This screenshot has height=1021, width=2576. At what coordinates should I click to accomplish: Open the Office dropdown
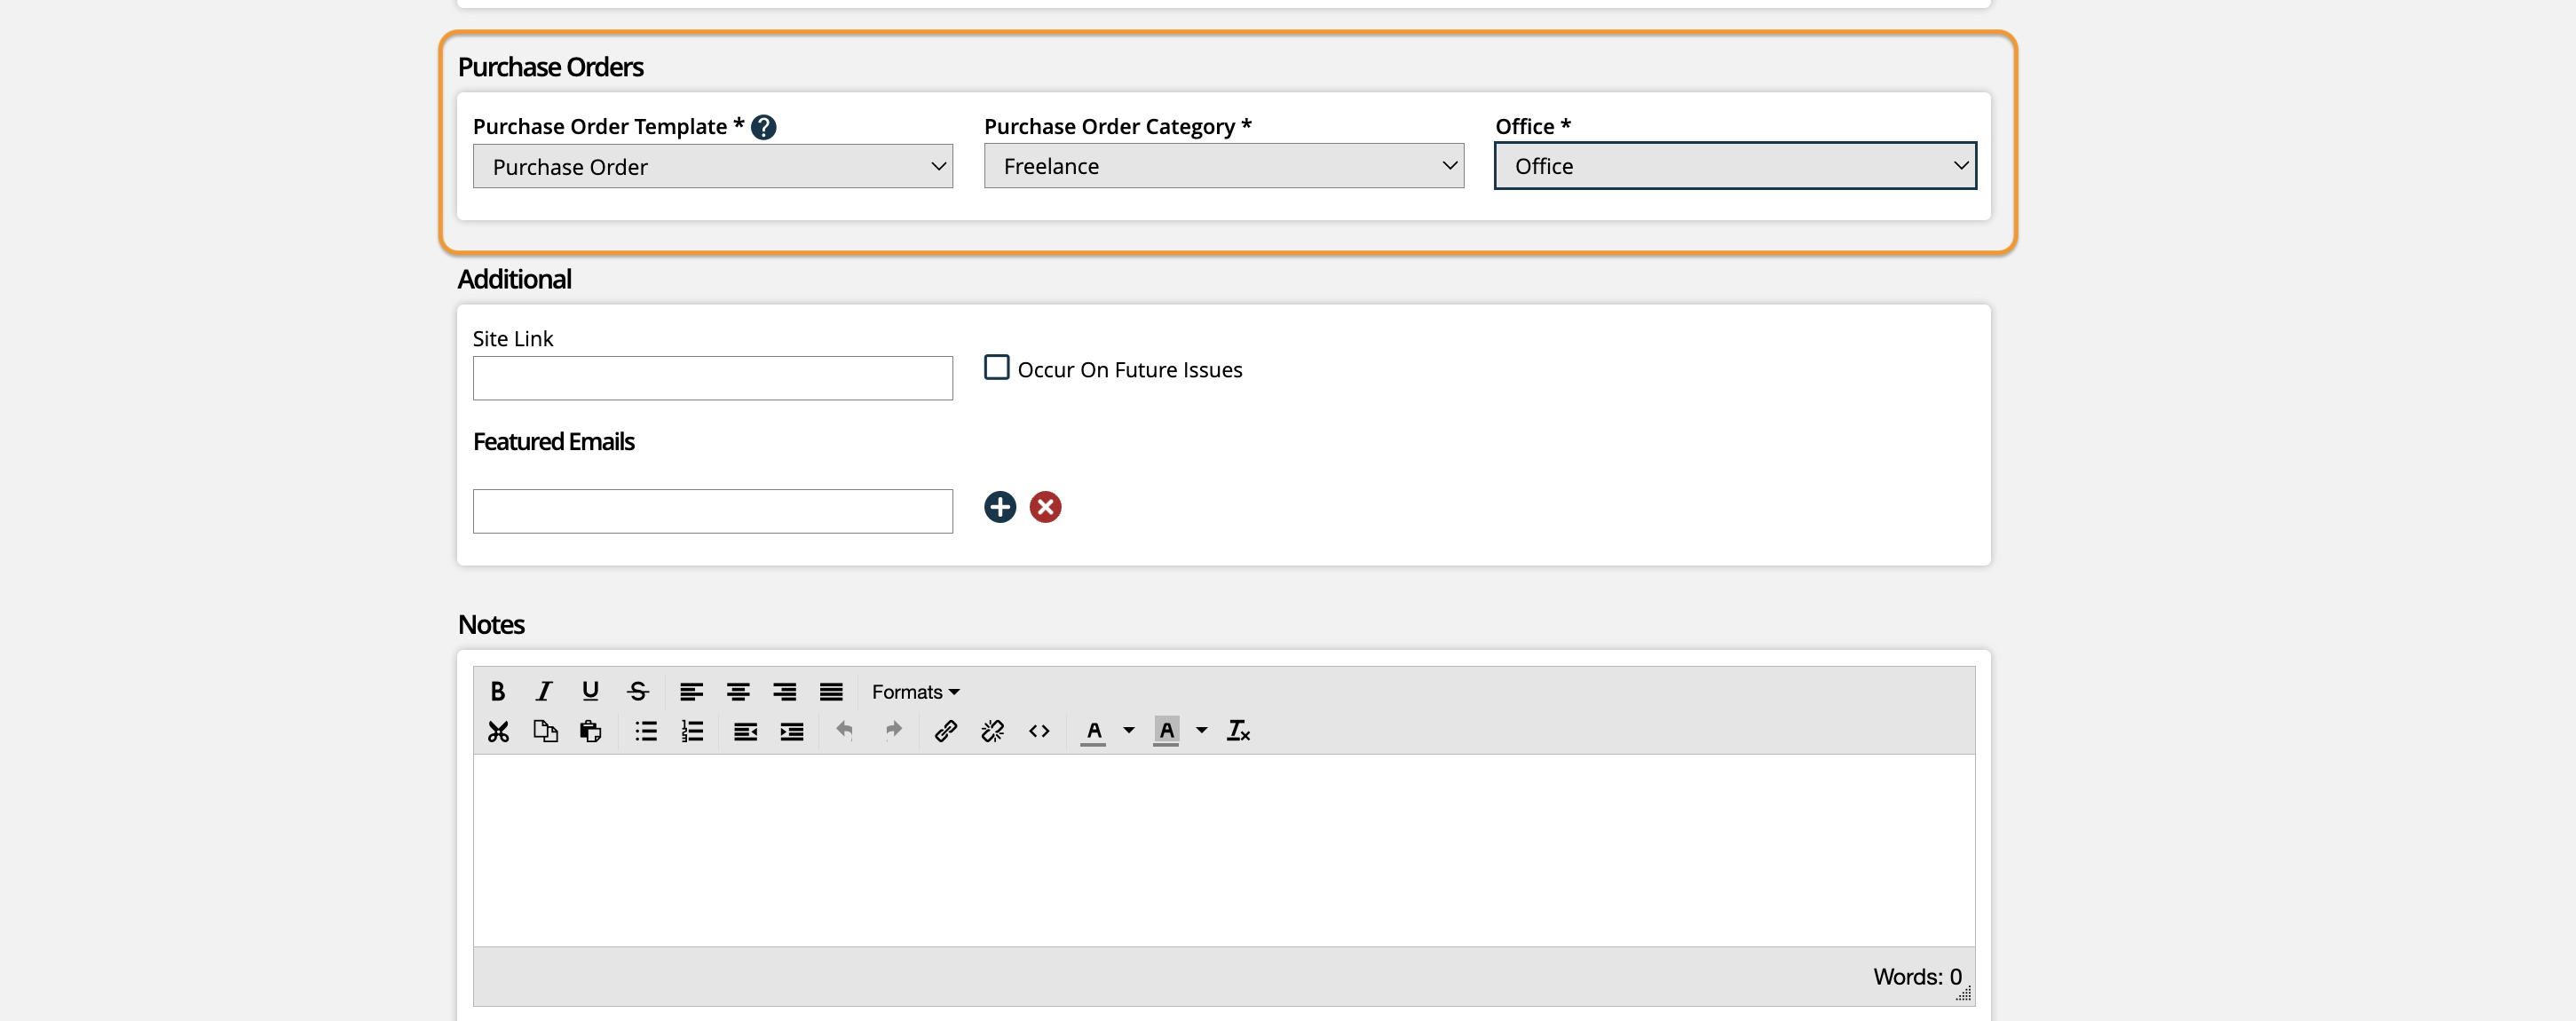click(x=1734, y=166)
